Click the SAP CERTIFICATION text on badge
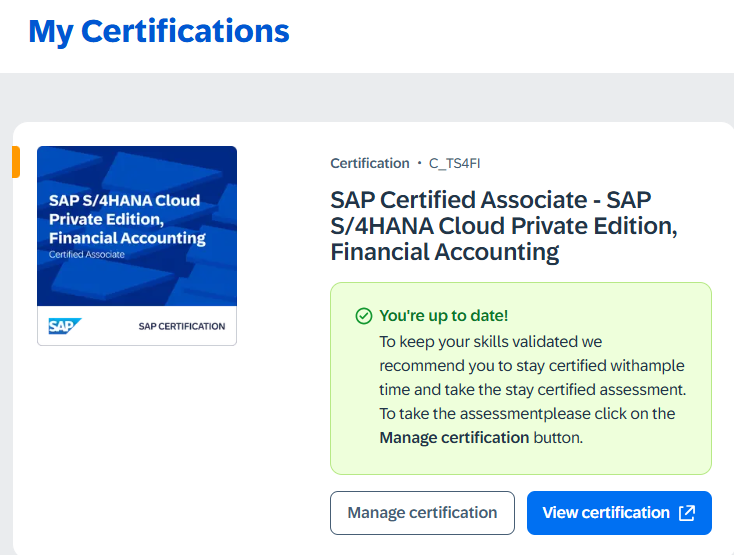The height and width of the screenshot is (555, 734). point(181,326)
